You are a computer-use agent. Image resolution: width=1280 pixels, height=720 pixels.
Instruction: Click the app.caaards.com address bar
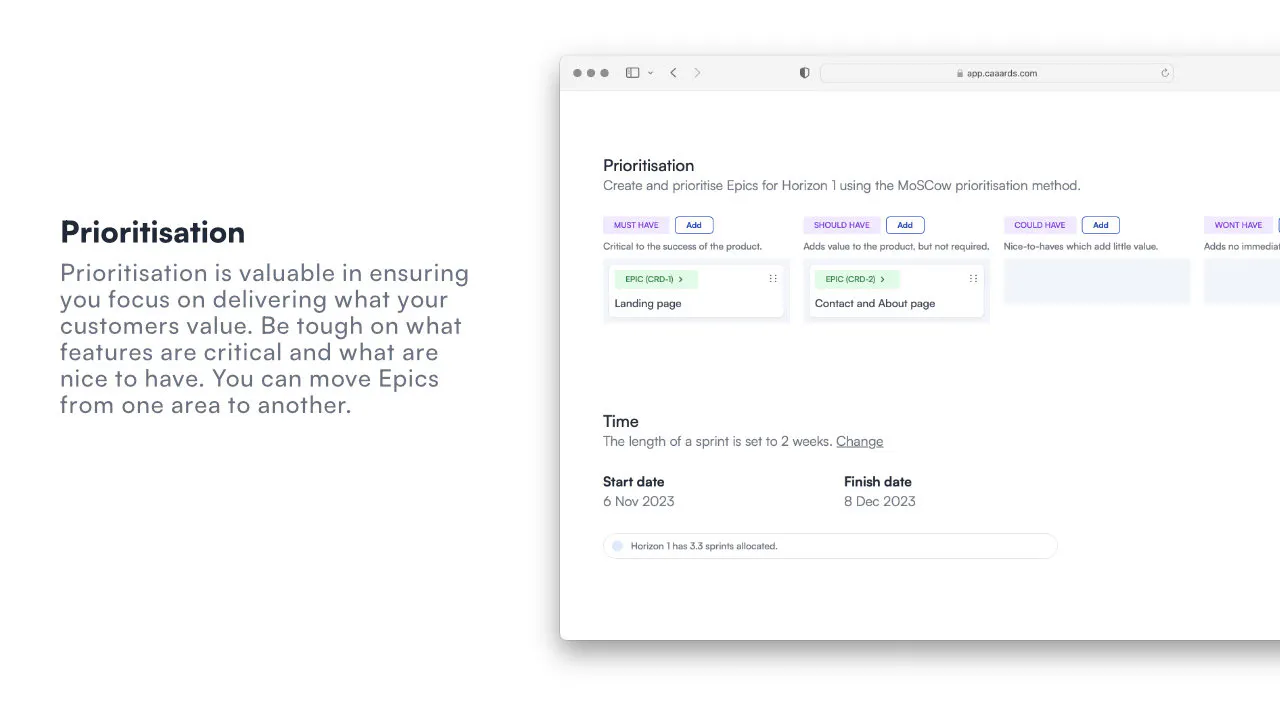click(996, 73)
